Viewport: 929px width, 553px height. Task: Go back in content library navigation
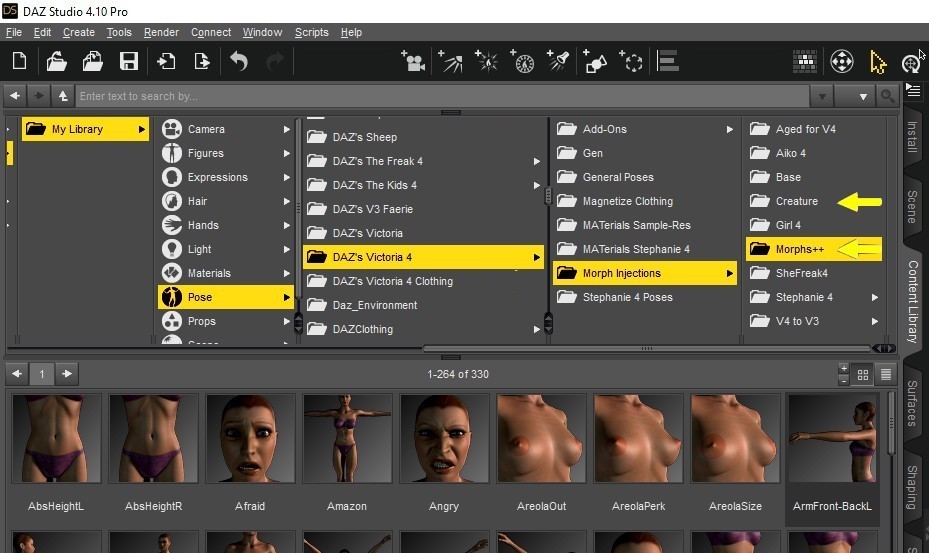click(15, 95)
